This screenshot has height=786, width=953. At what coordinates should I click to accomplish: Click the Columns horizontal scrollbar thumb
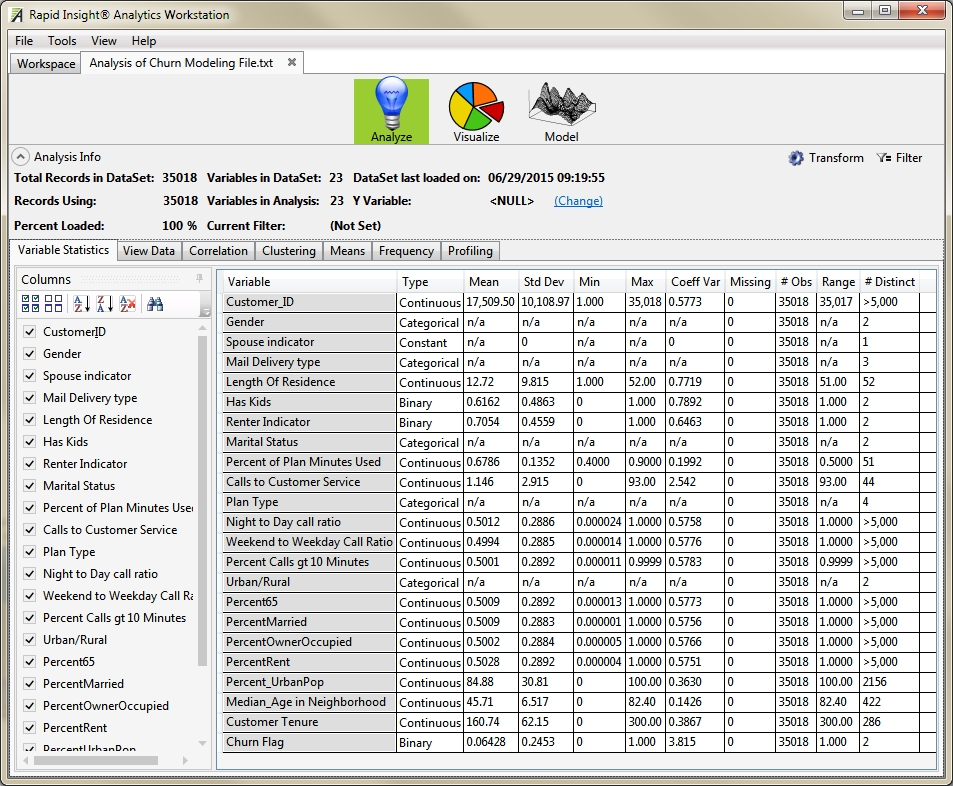click(96, 760)
